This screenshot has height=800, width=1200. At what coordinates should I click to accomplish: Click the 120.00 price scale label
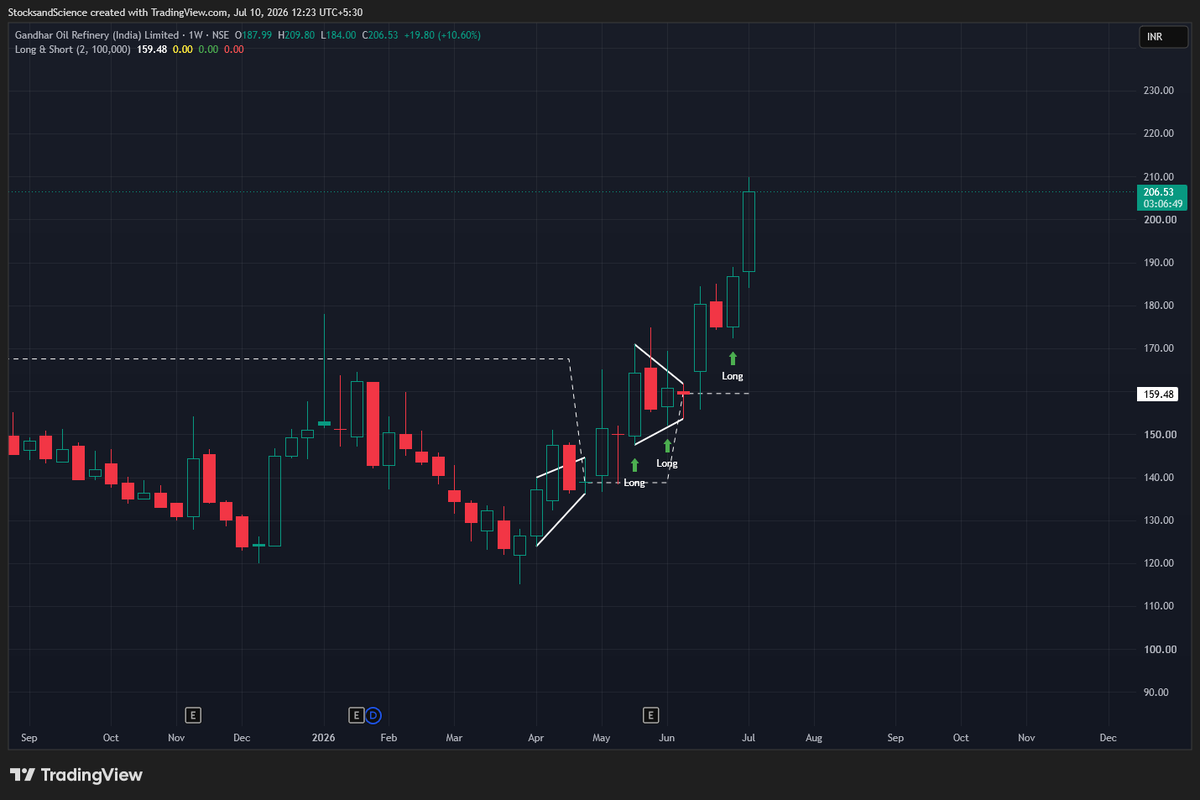[1158, 564]
